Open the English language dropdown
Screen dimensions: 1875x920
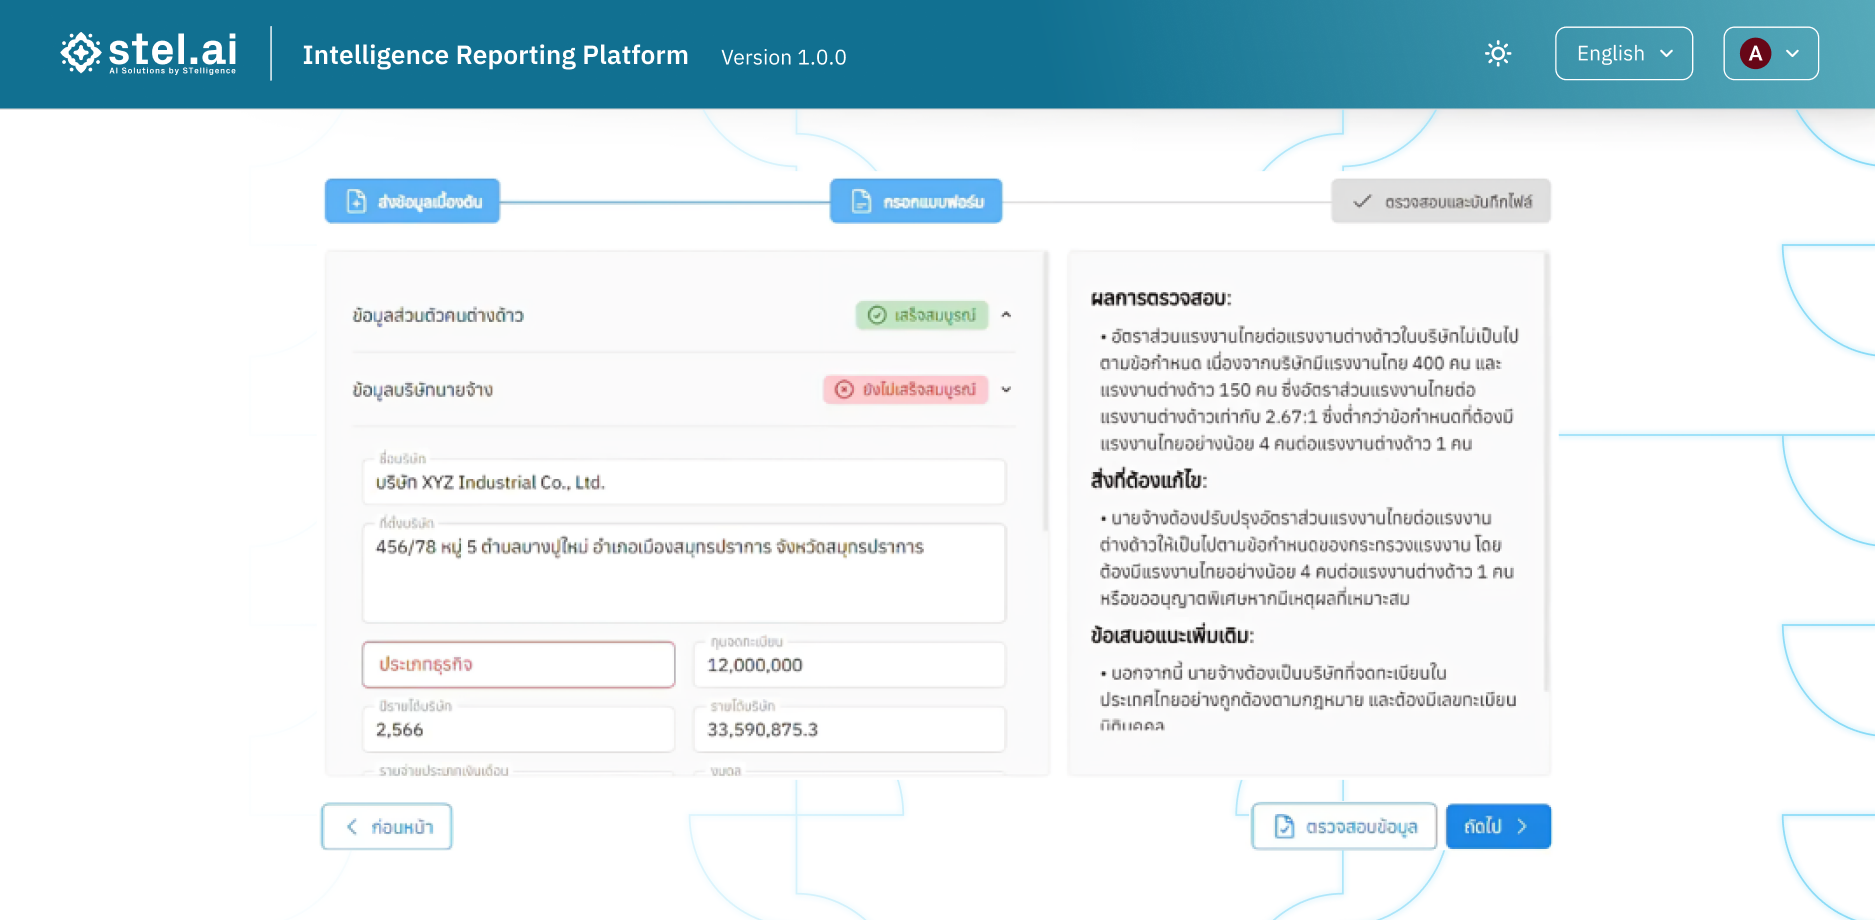coord(1623,53)
